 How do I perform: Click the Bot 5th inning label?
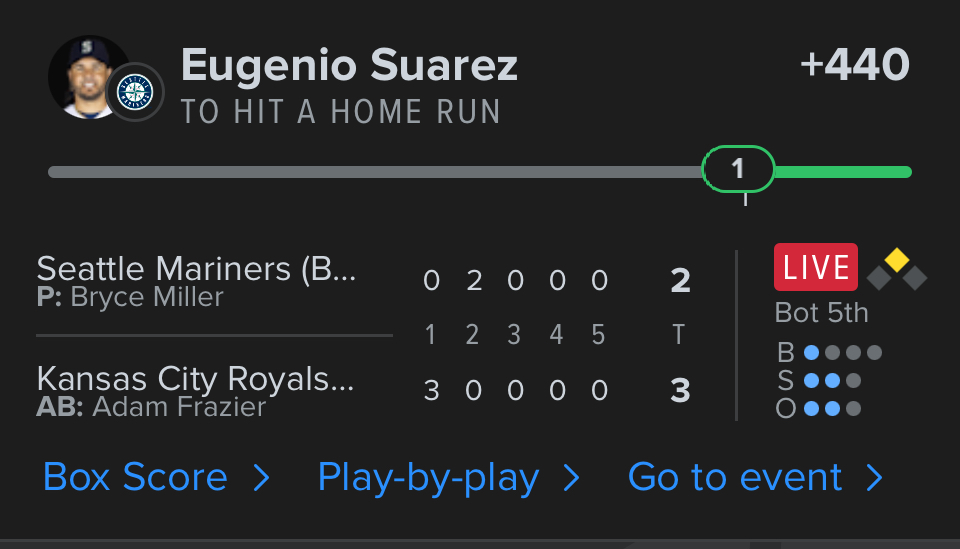coord(822,313)
